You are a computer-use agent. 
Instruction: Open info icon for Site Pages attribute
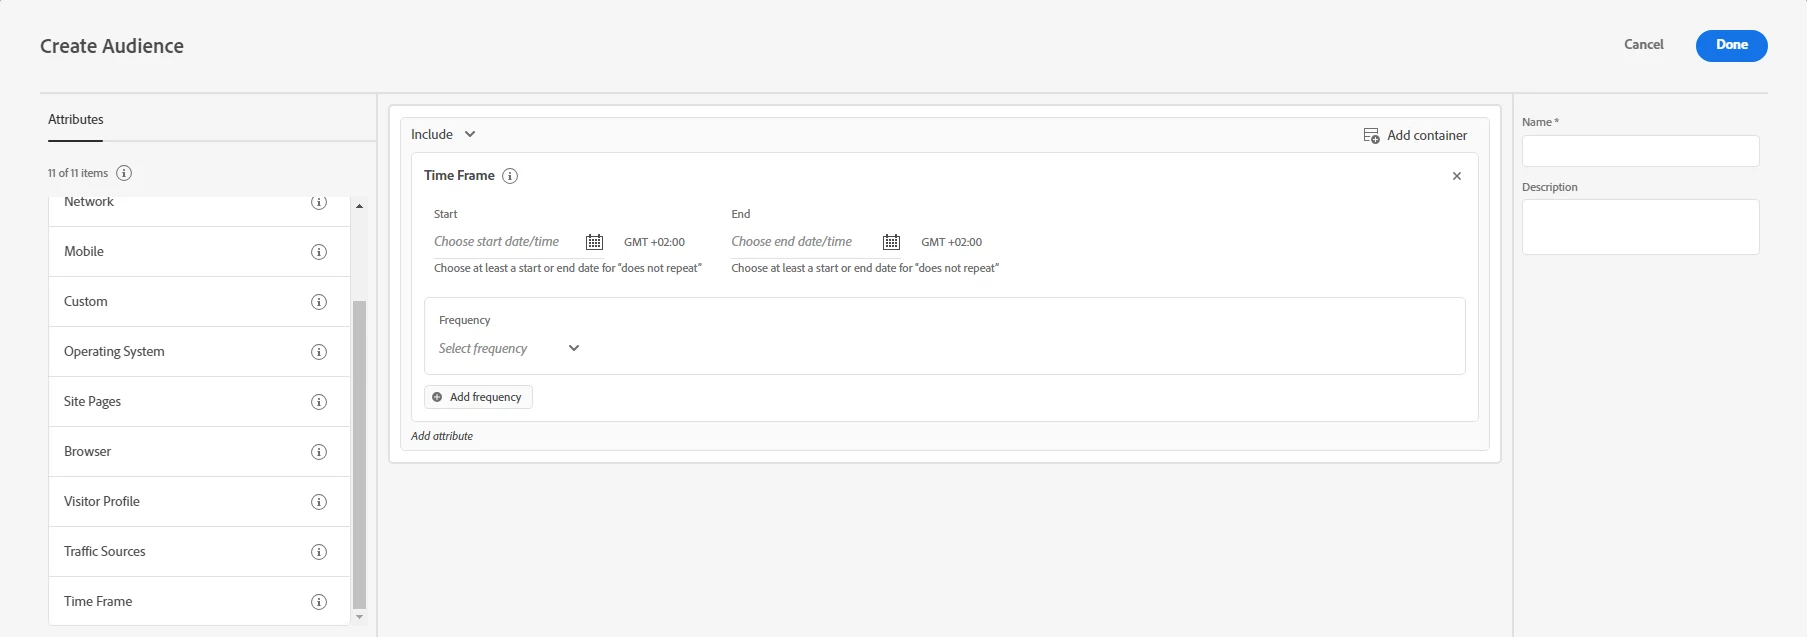tap(319, 402)
